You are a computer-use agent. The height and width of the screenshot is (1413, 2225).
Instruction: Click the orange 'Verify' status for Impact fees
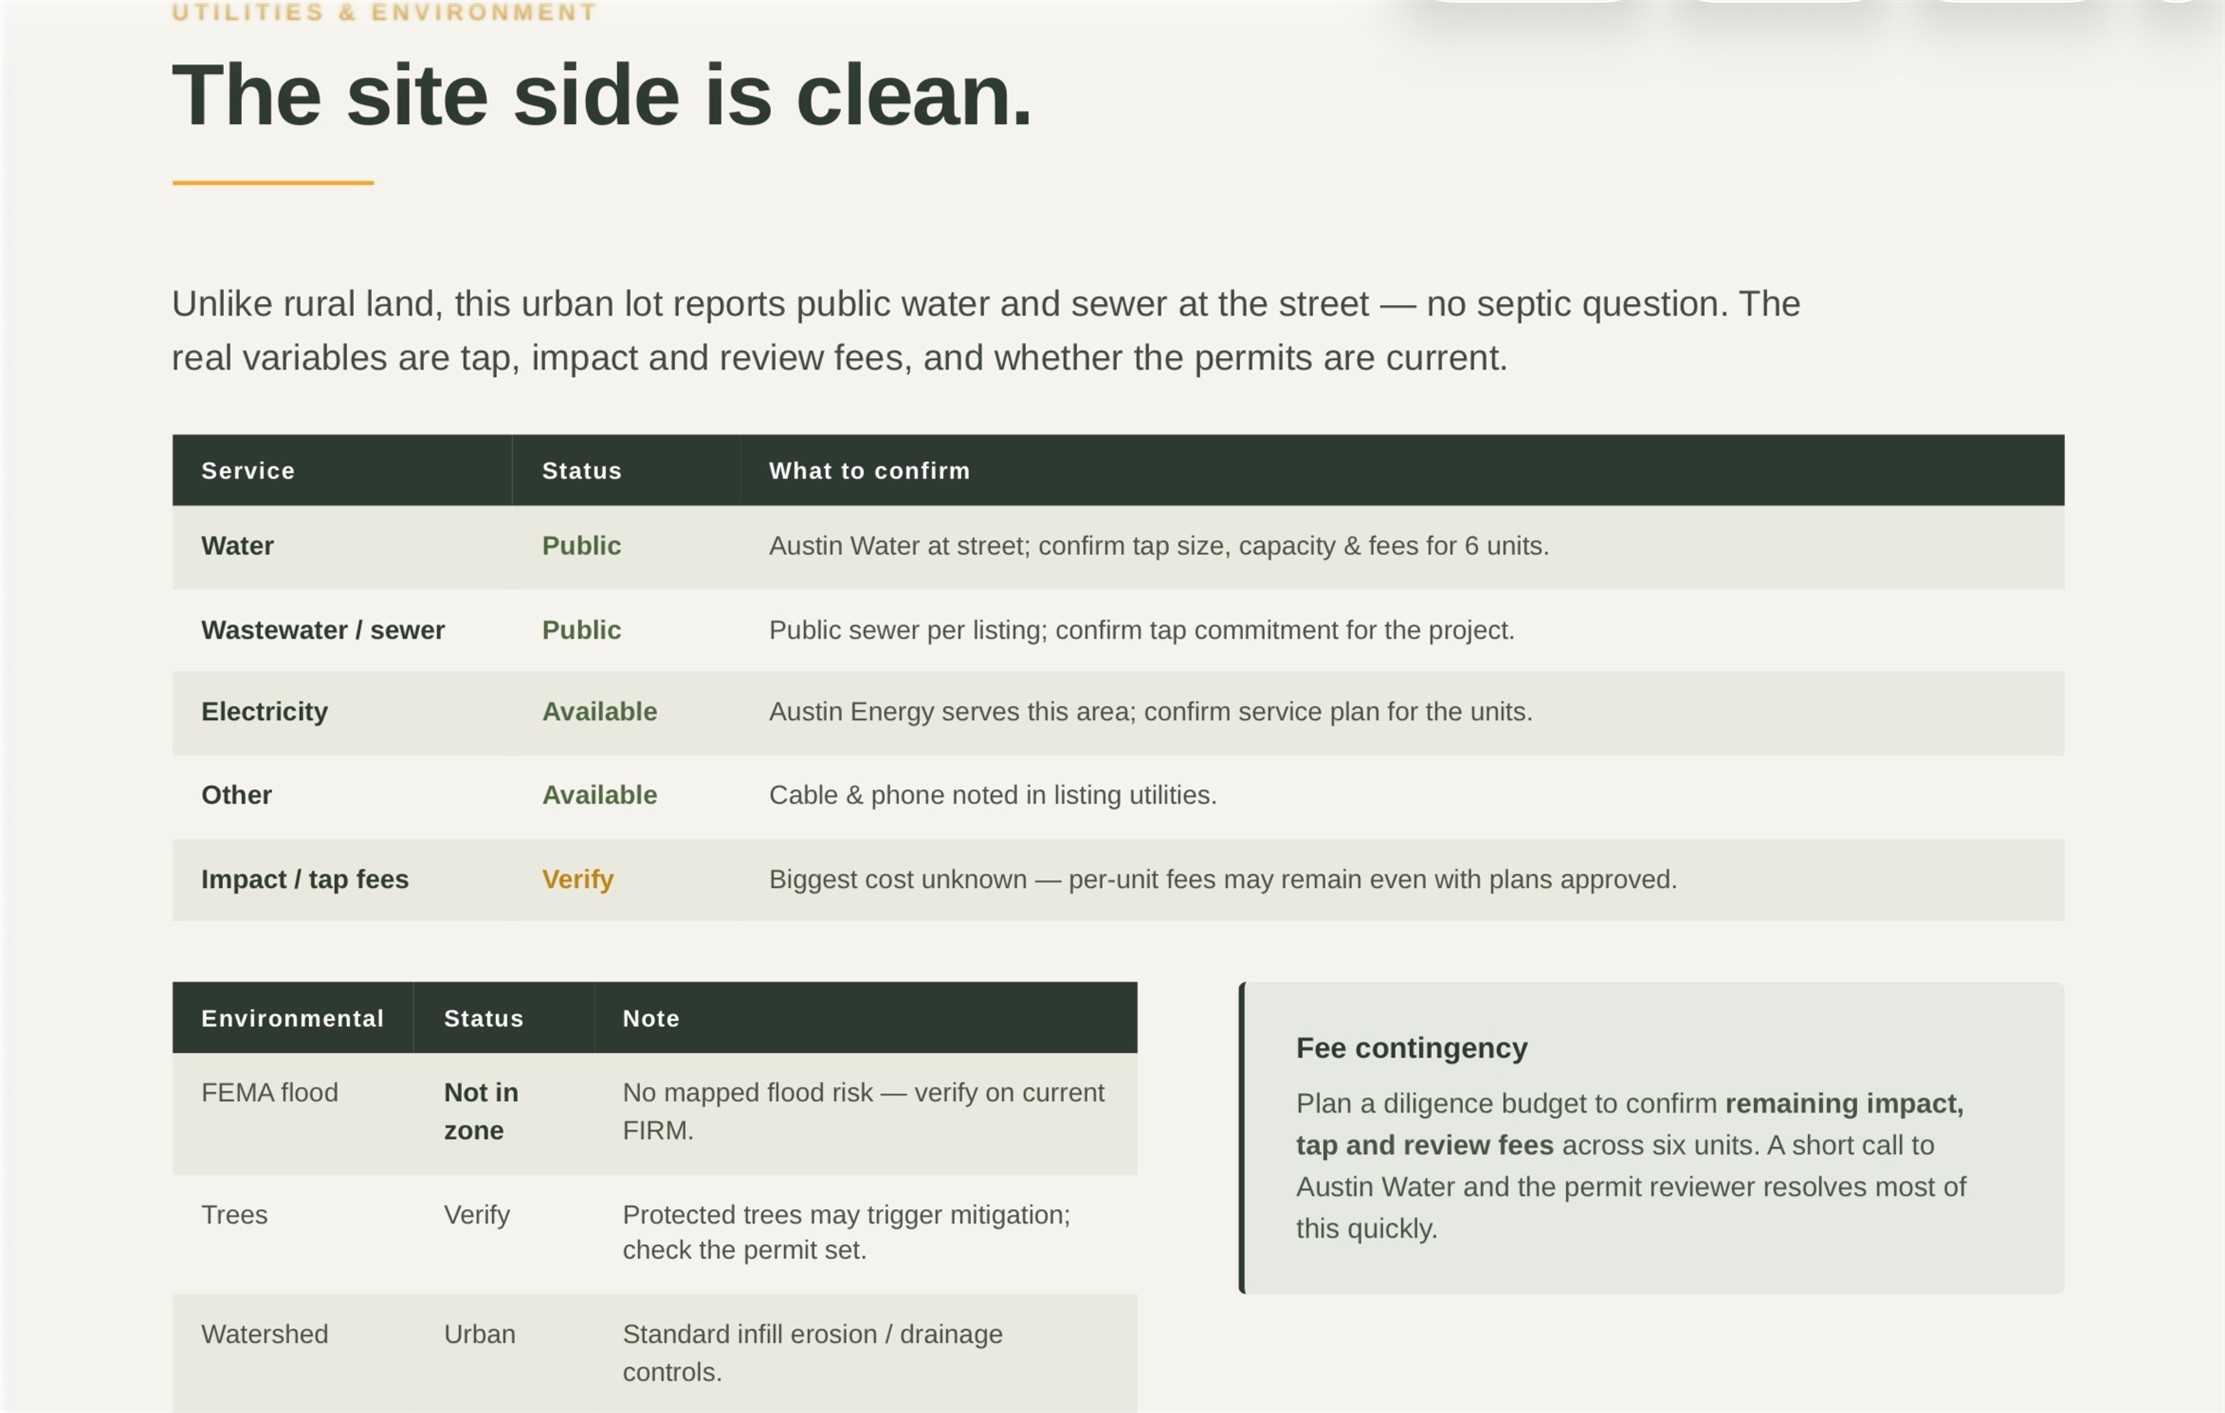pyautogui.click(x=577, y=878)
